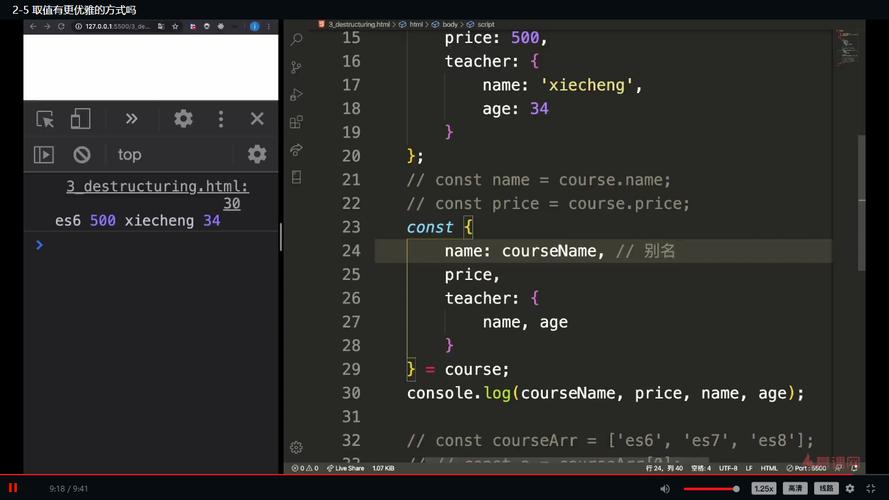Pause the video playback
The height and width of the screenshot is (500, 889).
(13, 488)
